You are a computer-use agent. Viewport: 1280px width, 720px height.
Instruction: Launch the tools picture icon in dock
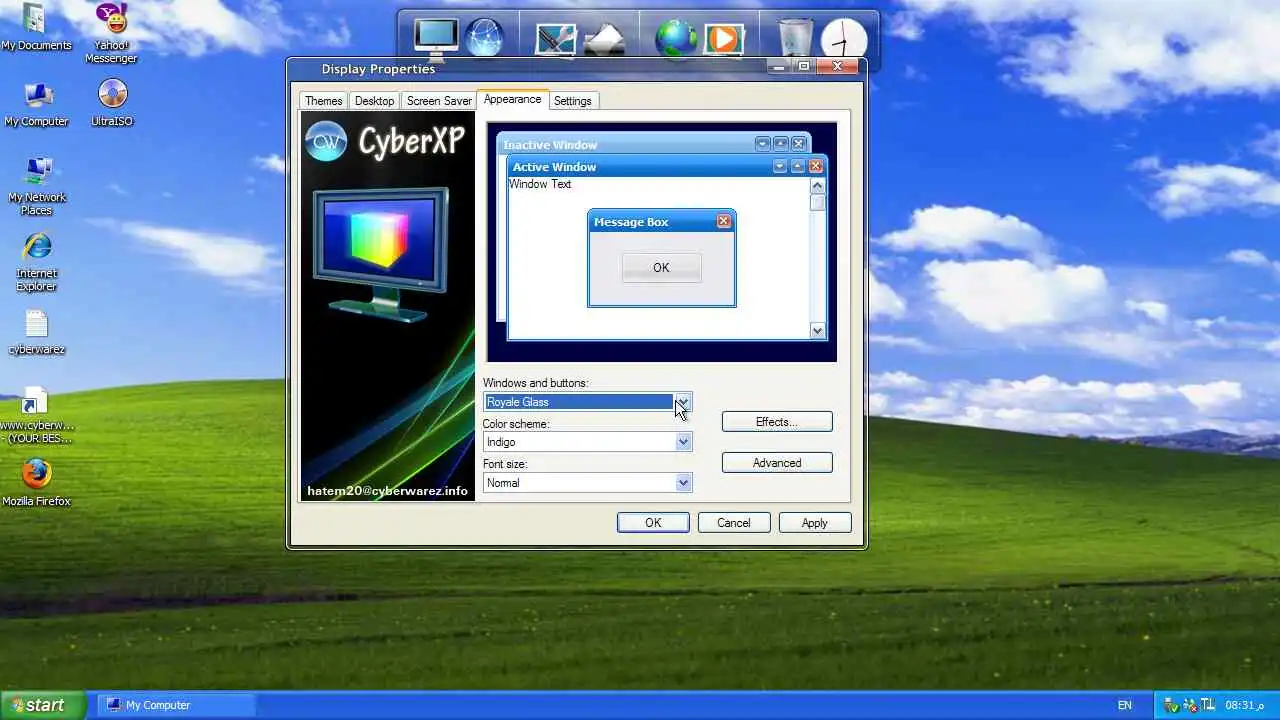[555, 39]
